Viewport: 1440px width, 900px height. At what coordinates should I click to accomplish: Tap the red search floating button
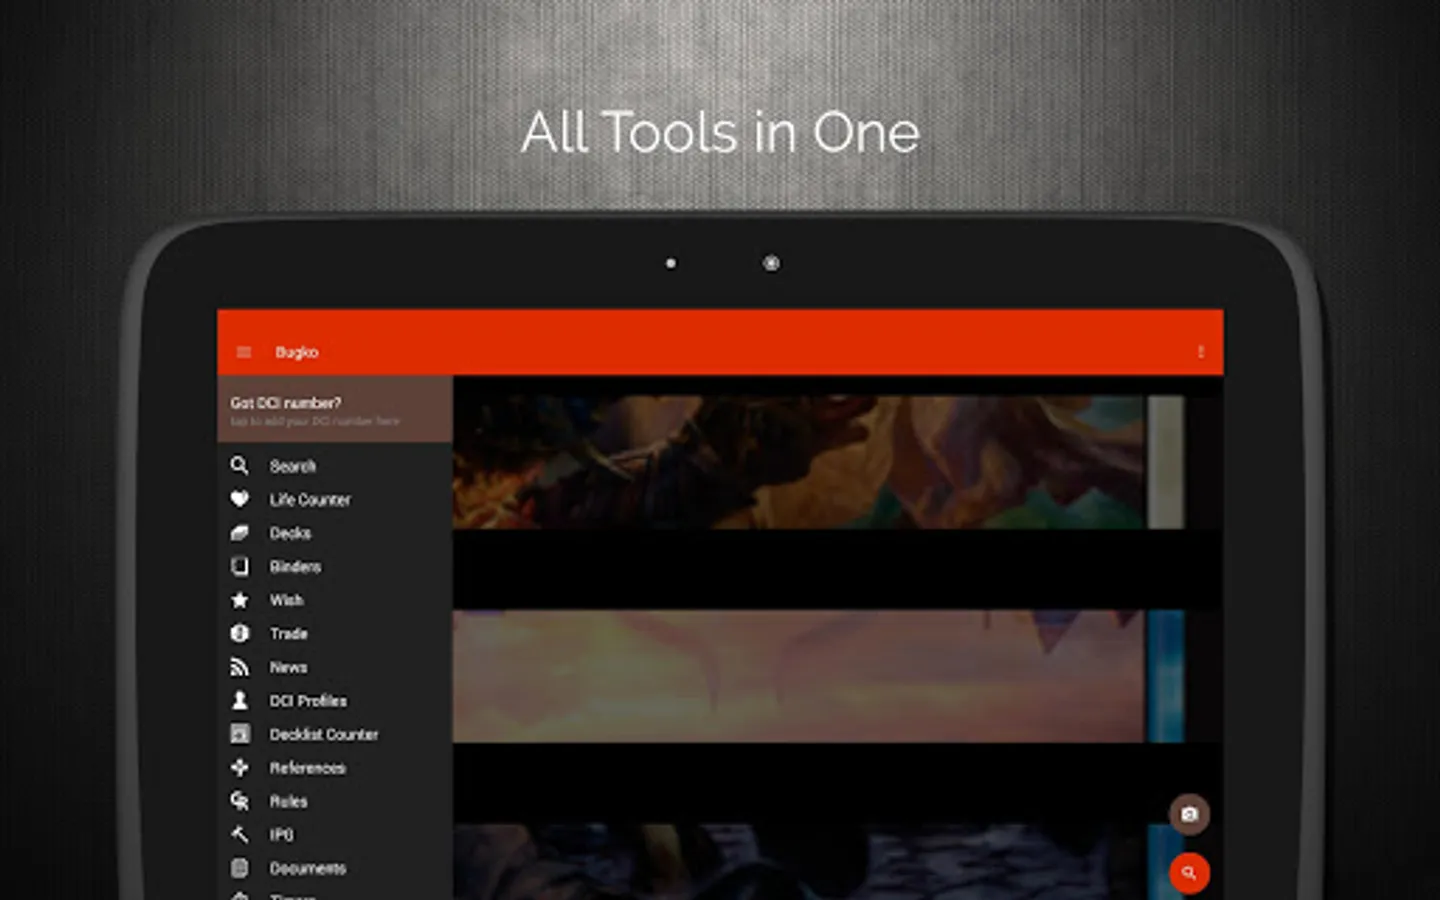[x=1189, y=873]
